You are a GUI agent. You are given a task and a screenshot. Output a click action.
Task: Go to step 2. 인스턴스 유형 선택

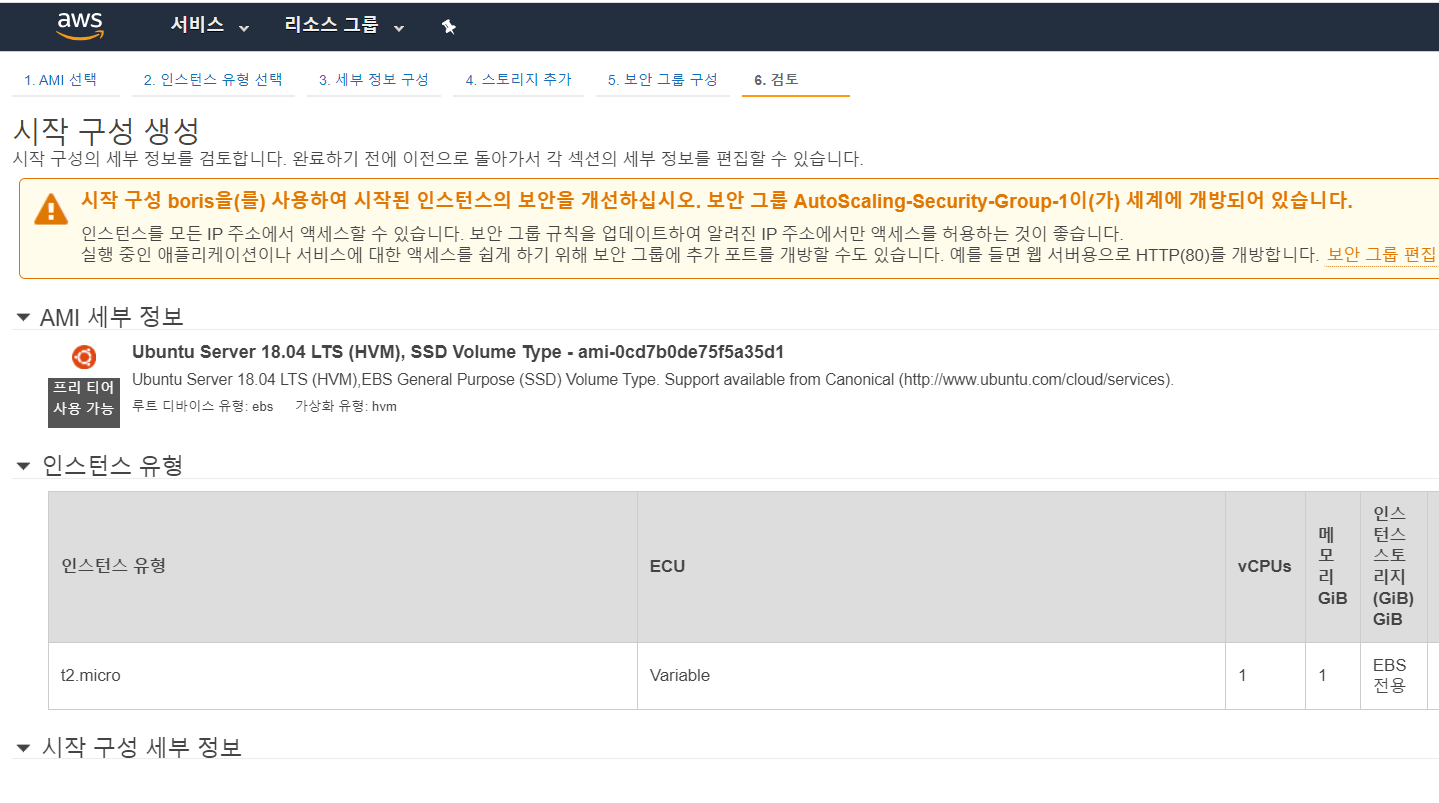tap(213, 80)
